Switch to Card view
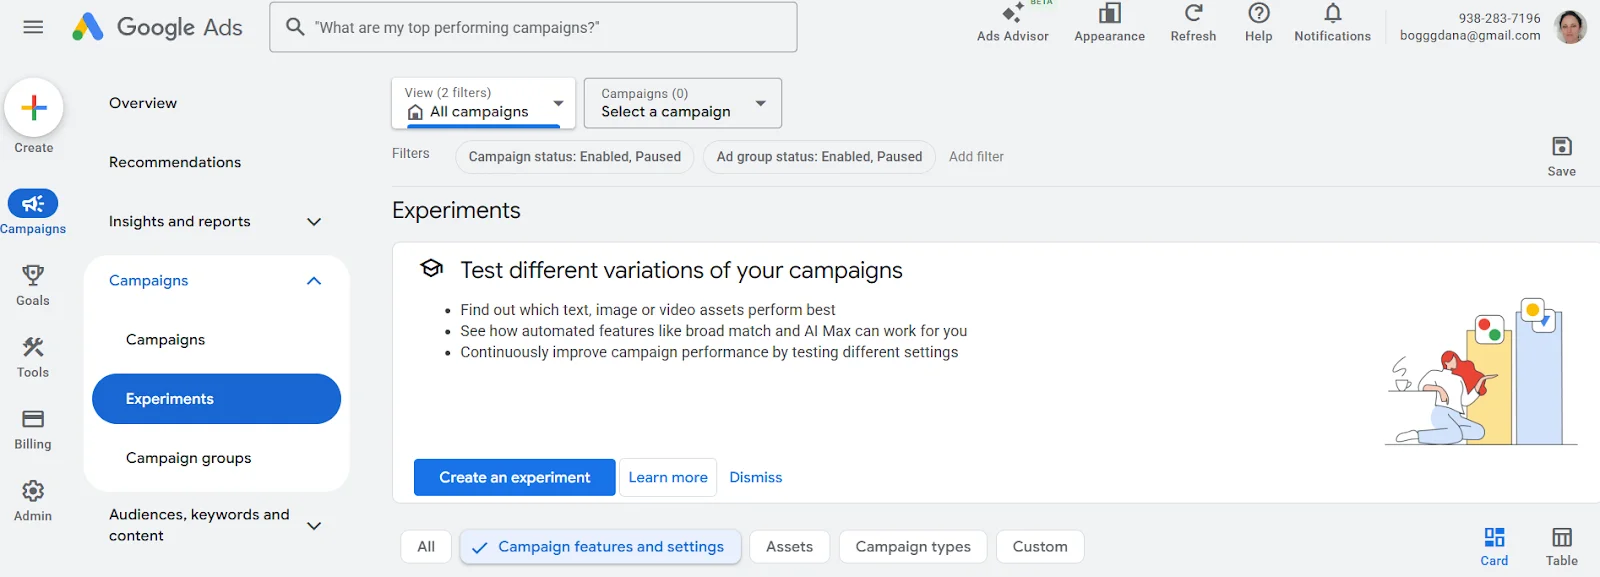This screenshot has height=577, width=1600. pyautogui.click(x=1494, y=546)
